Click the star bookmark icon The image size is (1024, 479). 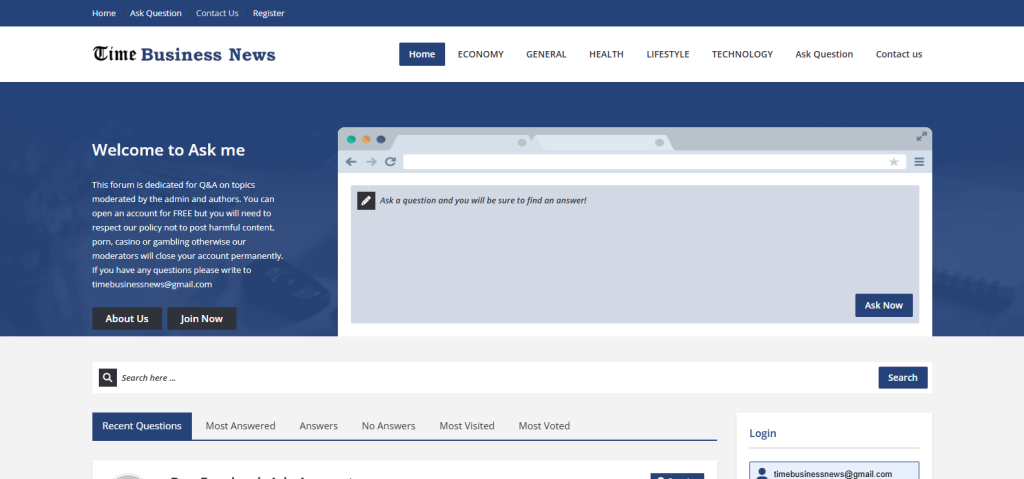pos(894,162)
